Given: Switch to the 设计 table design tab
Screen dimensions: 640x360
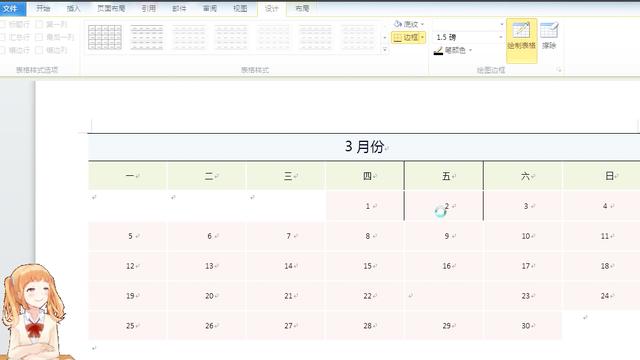Looking at the screenshot, I should click(x=272, y=9).
